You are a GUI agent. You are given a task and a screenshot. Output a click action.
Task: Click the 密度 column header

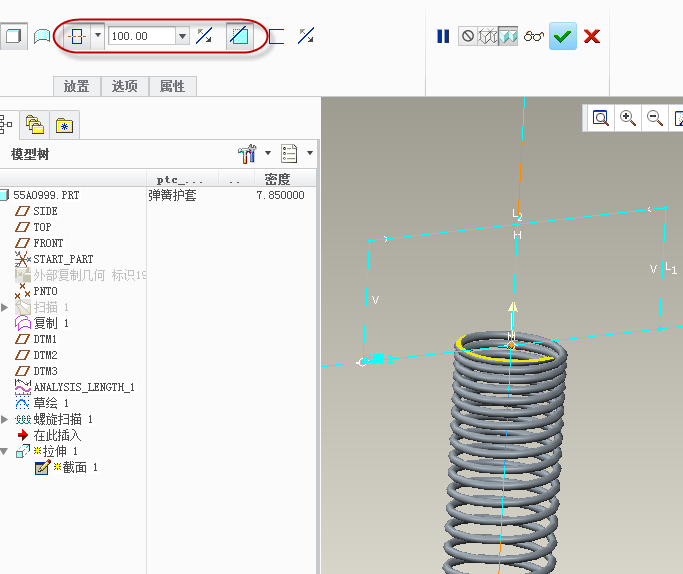277,179
